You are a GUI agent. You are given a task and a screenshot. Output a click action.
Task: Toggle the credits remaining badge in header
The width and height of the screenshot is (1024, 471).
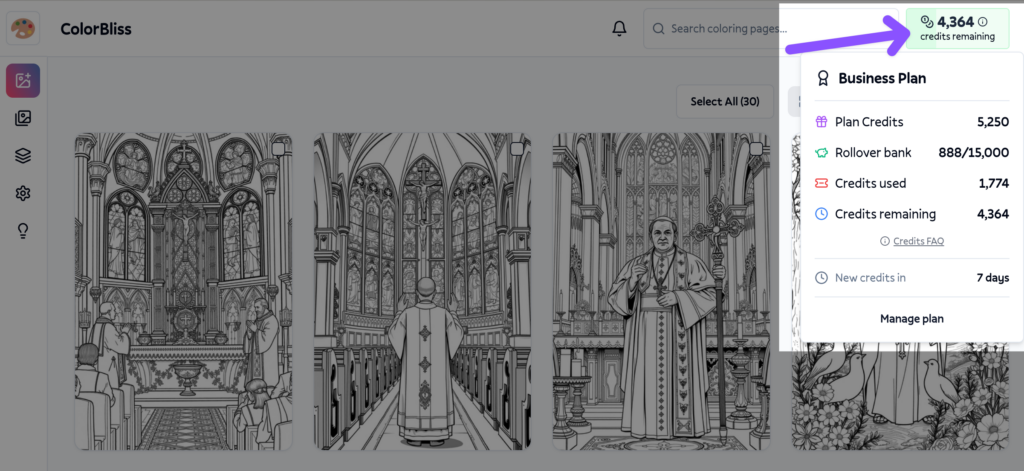(957, 29)
